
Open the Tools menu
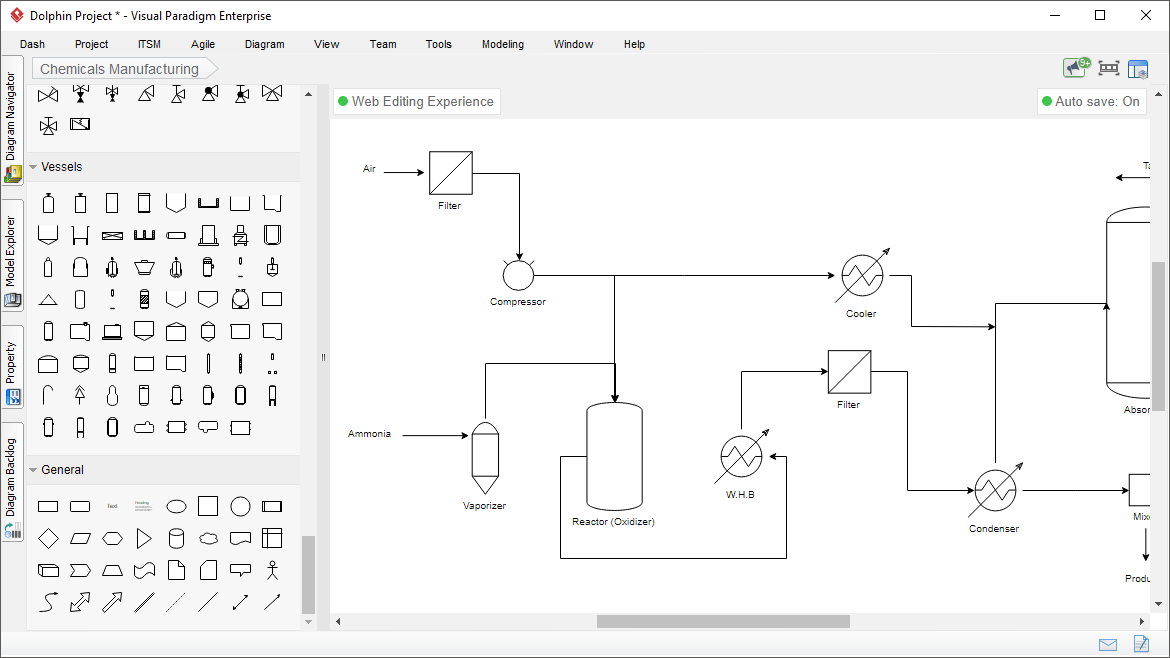pos(439,44)
